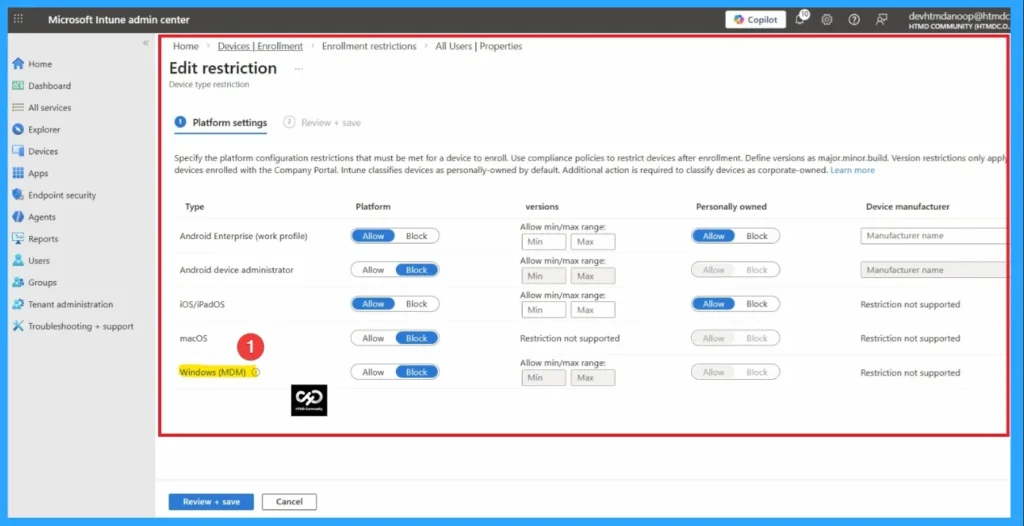The width and height of the screenshot is (1024, 526).
Task: Click the Devices icon in sidebar
Action: [x=18, y=151]
